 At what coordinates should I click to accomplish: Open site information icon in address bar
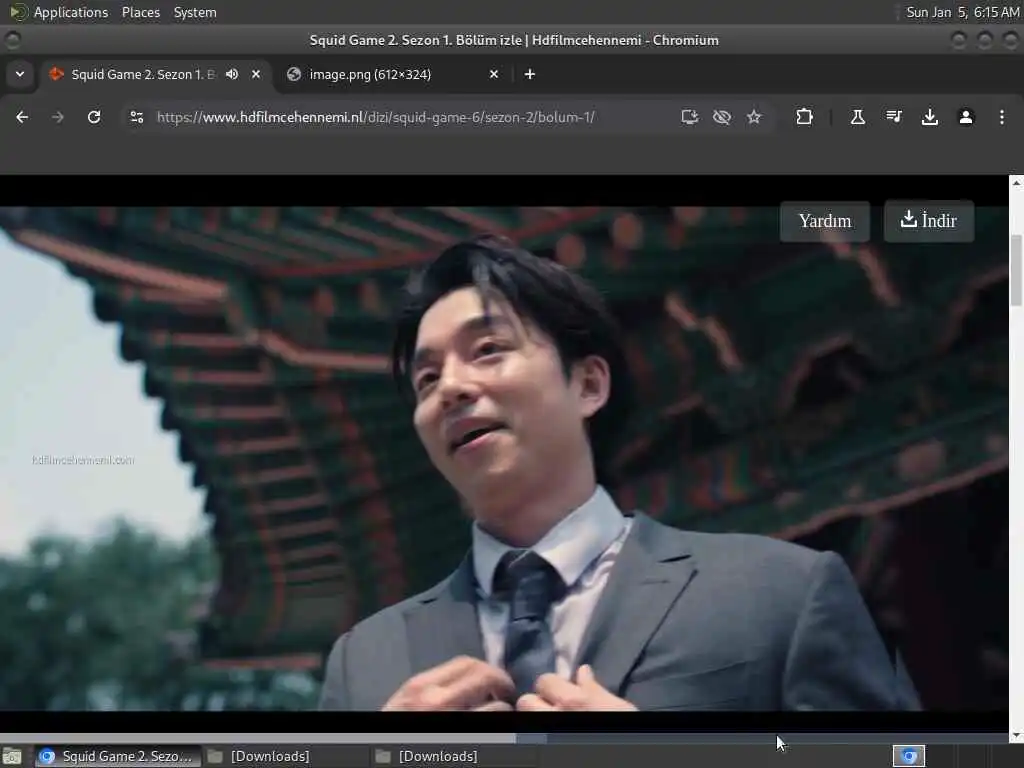pyautogui.click(x=136, y=117)
